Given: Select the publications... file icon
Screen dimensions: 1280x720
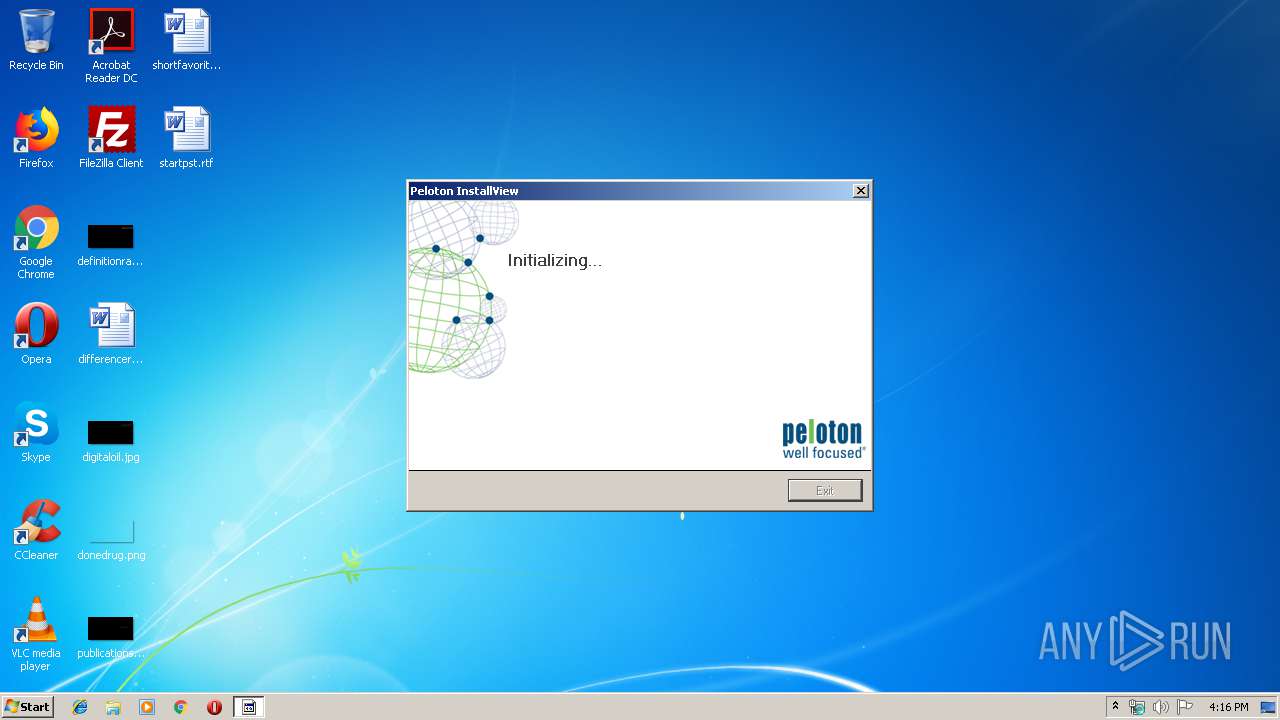Looking at the screenshot, I should pyautogui.click(x=111, y=636).
